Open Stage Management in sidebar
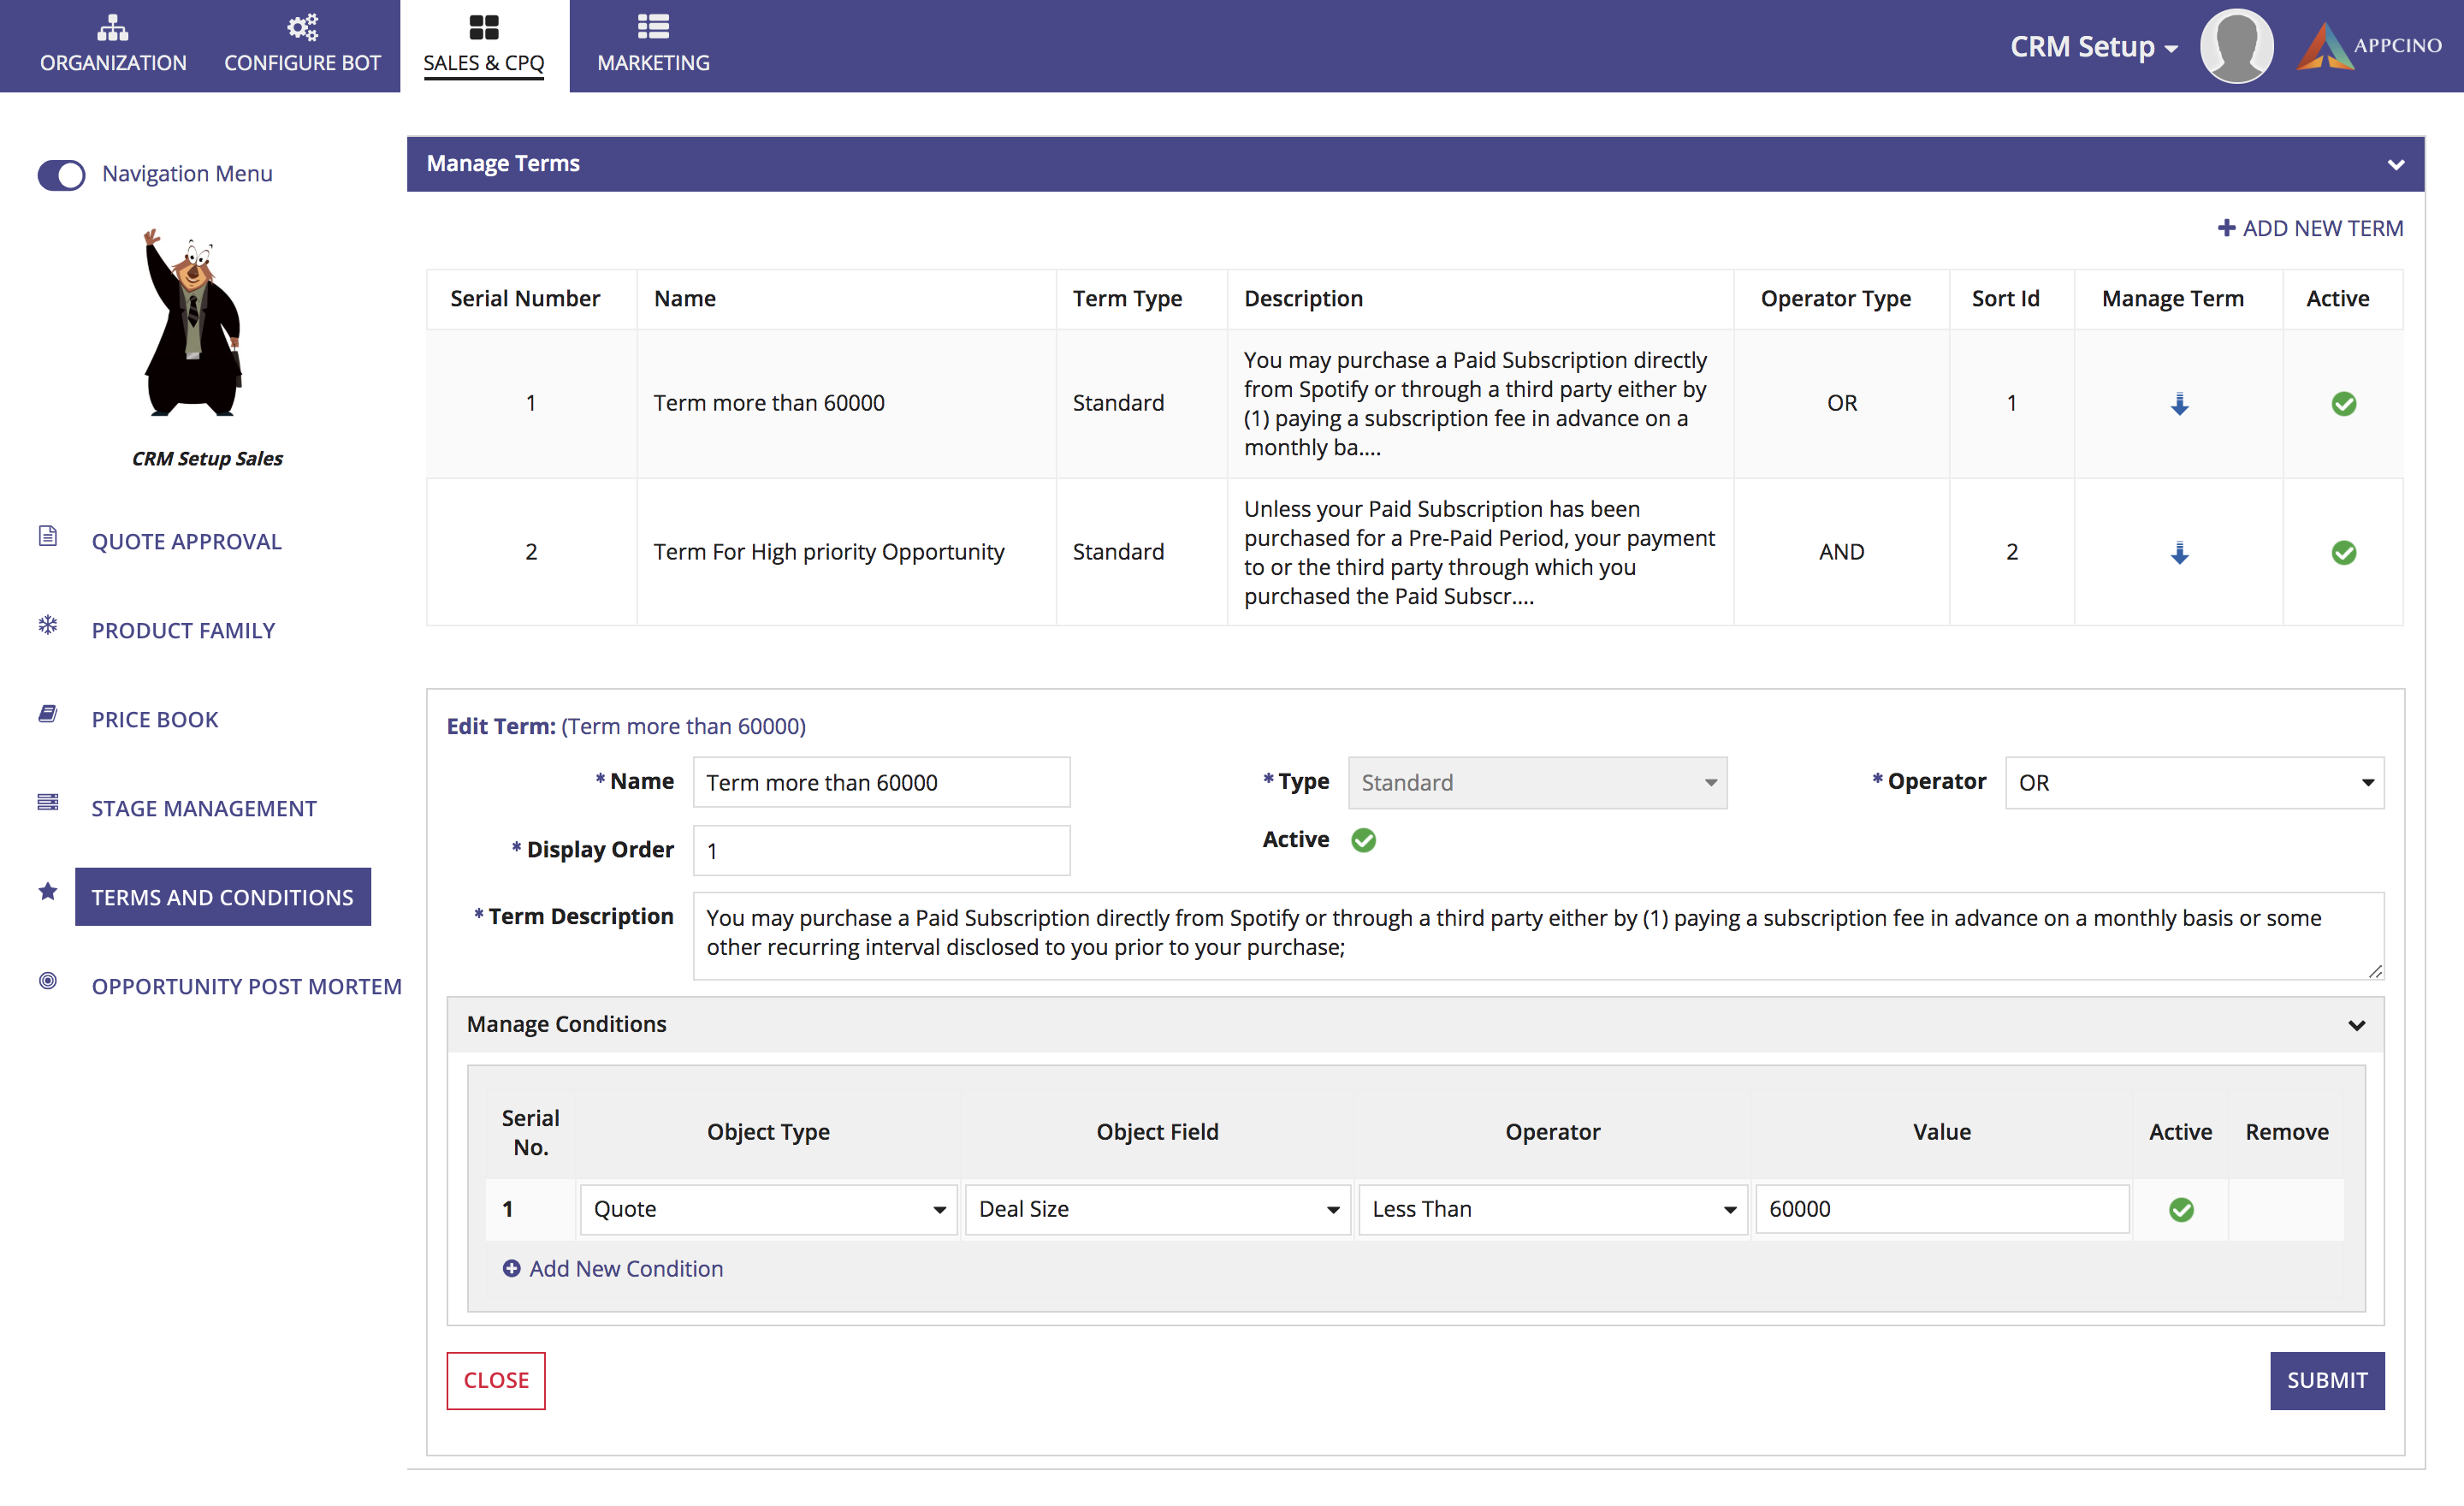The width and height of the screenshot is (2464, 1506). click(204, 808)
